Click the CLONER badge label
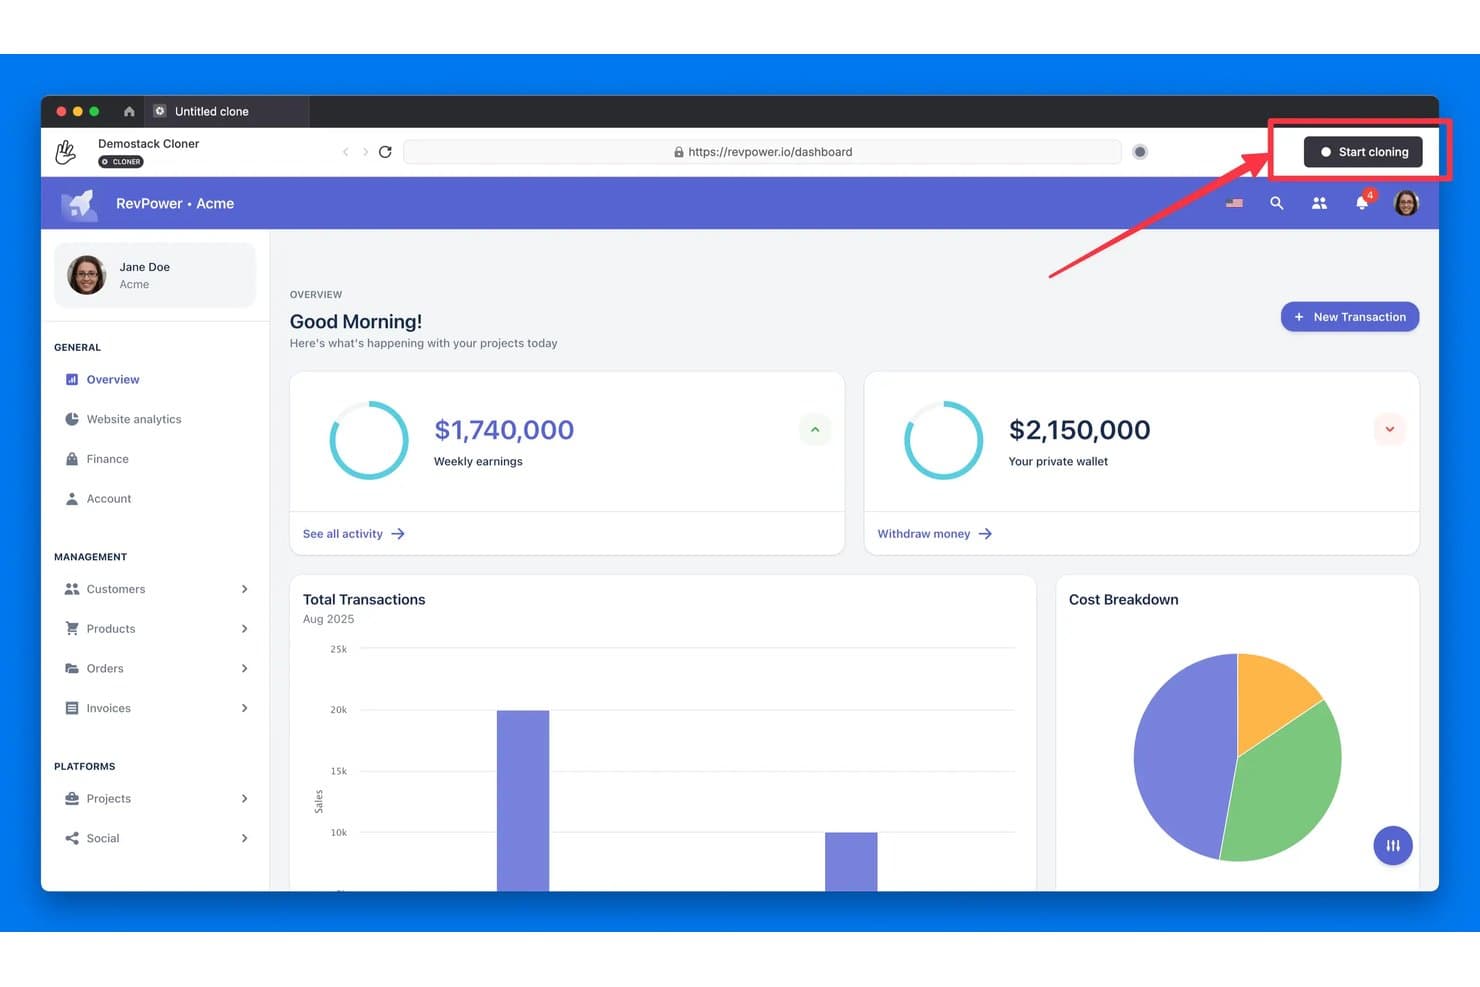The width and height of the screenshot is (1480, 987). click(121, 162)
